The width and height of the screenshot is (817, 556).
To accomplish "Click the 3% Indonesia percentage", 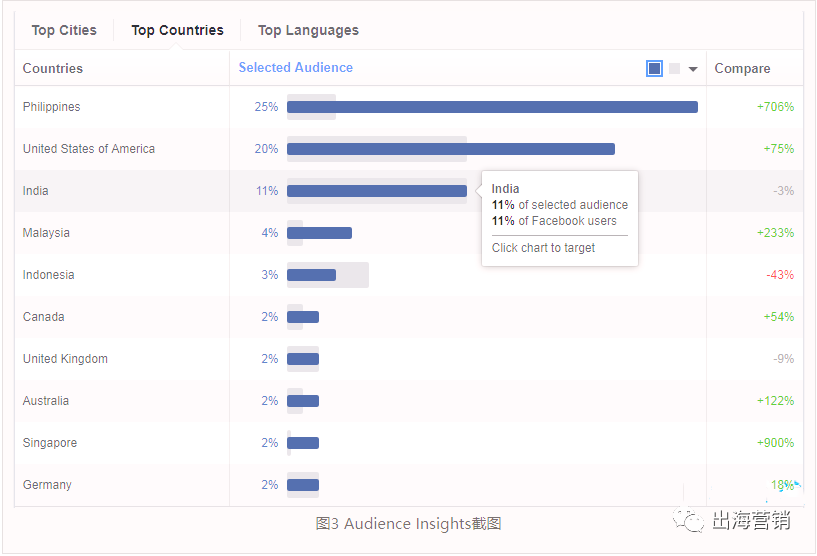I will point(270,275).
